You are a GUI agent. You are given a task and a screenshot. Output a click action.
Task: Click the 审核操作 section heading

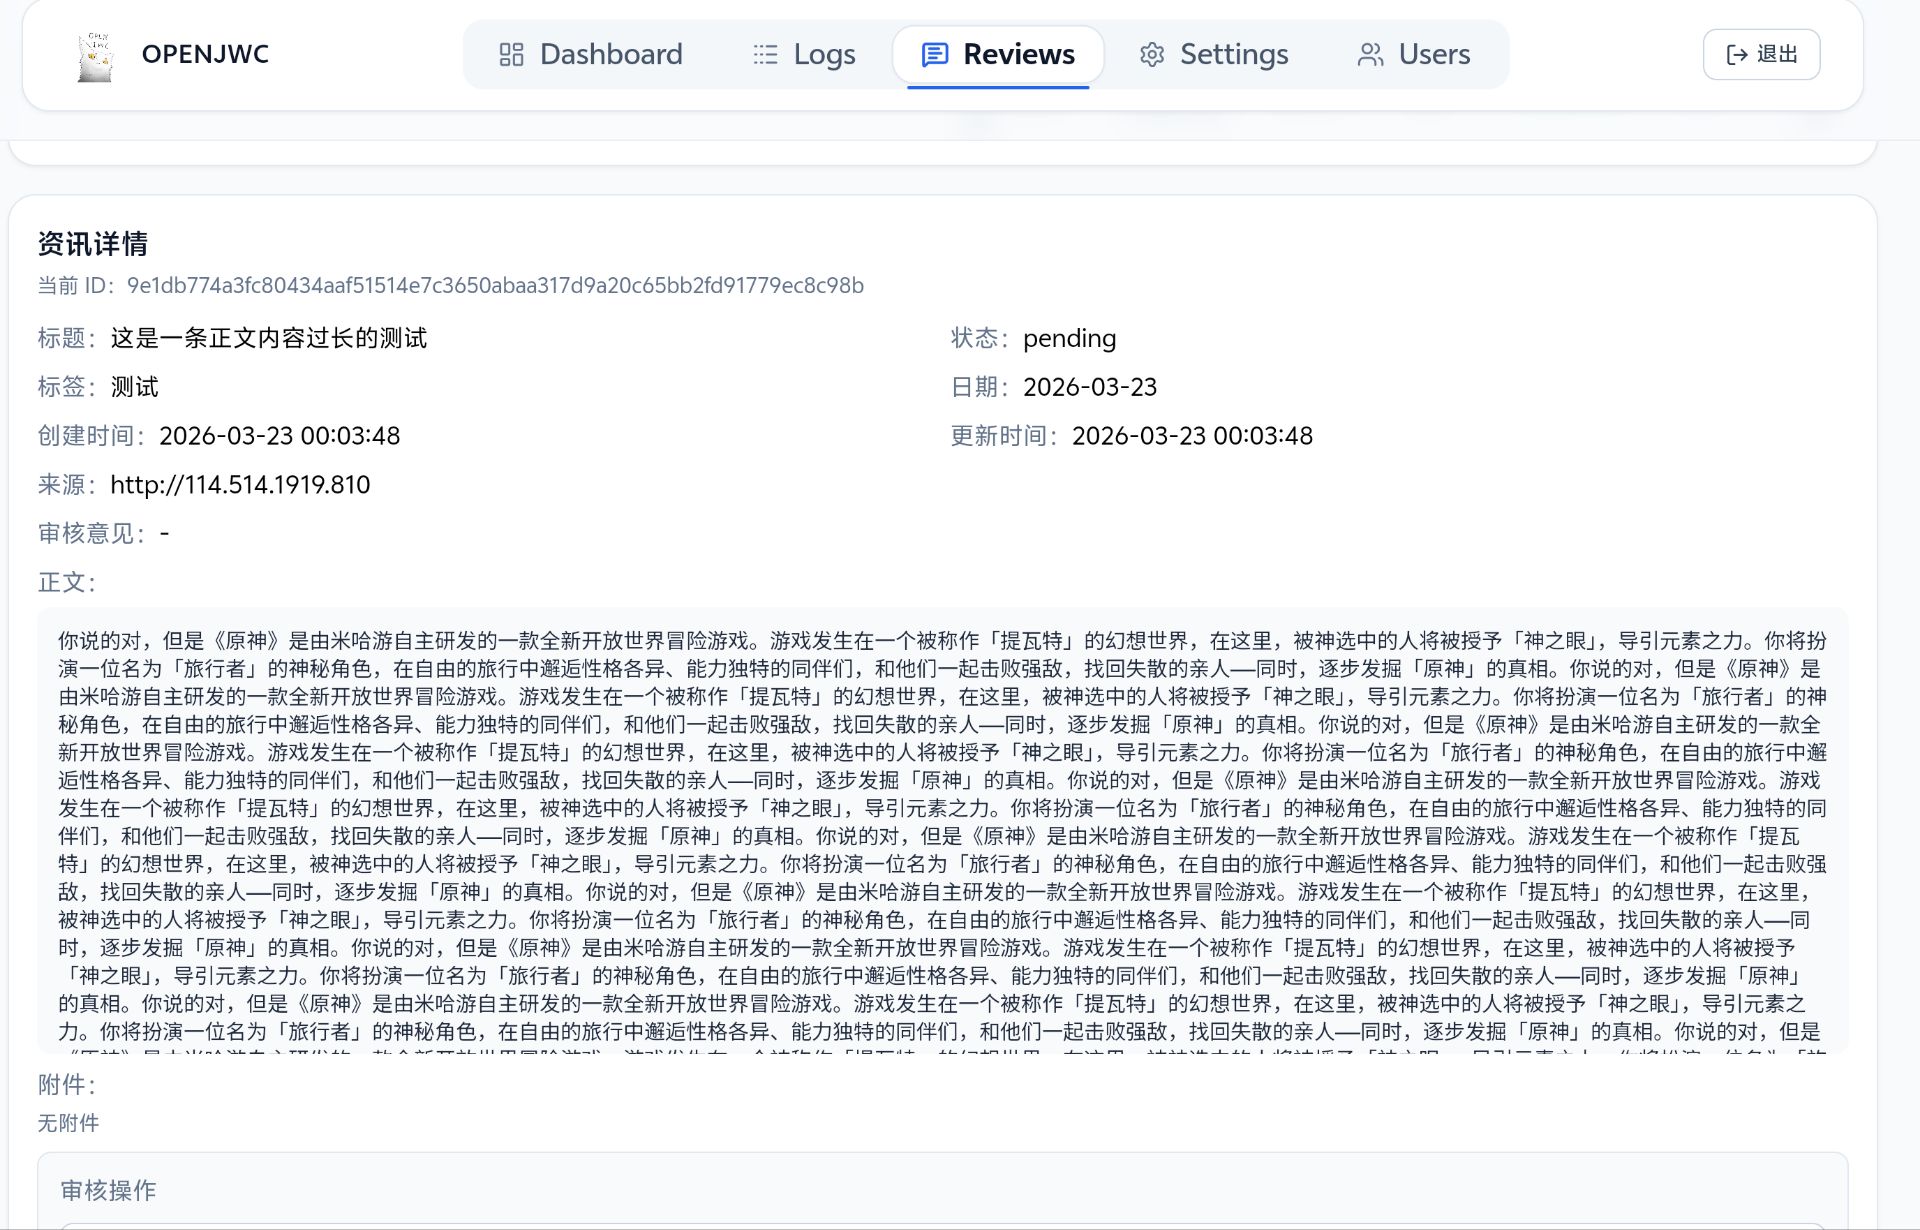pyautogui.click(x=108, y=1190)
